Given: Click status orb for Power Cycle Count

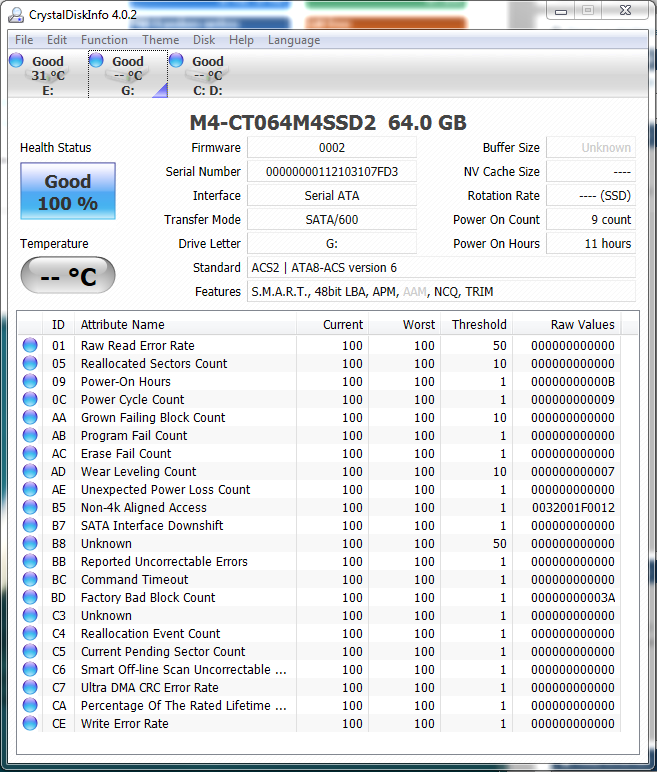Looking at the screenshot, I should 30,399.
